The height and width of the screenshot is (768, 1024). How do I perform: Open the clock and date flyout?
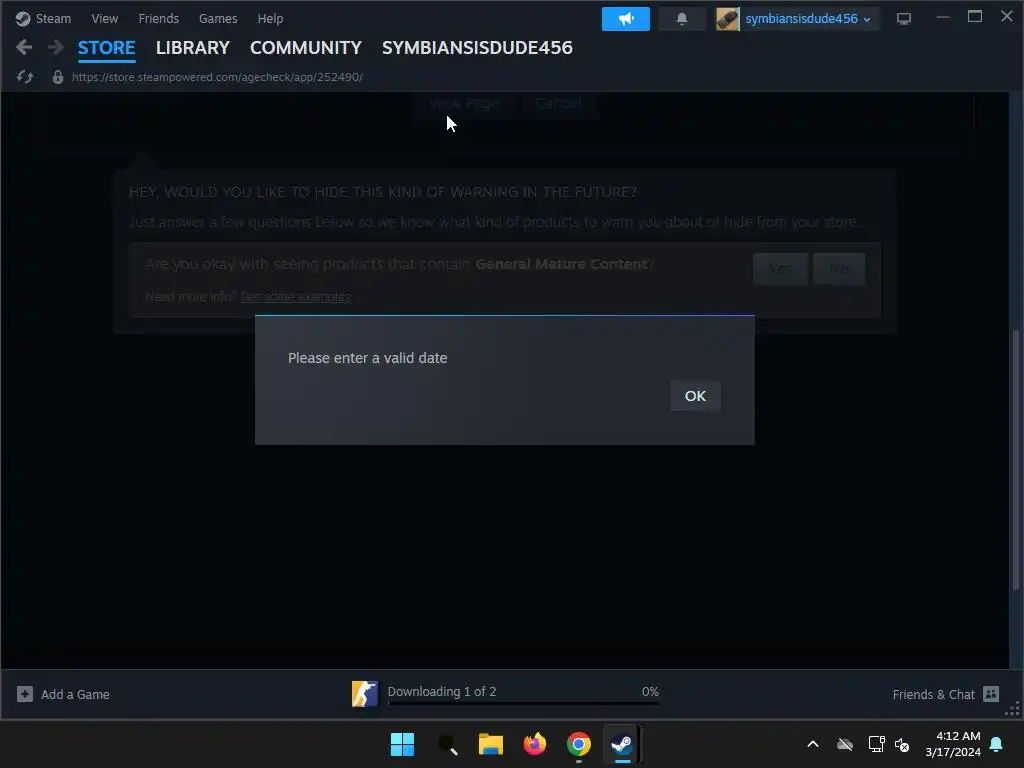pyautogui.click(x=953, y=744)
